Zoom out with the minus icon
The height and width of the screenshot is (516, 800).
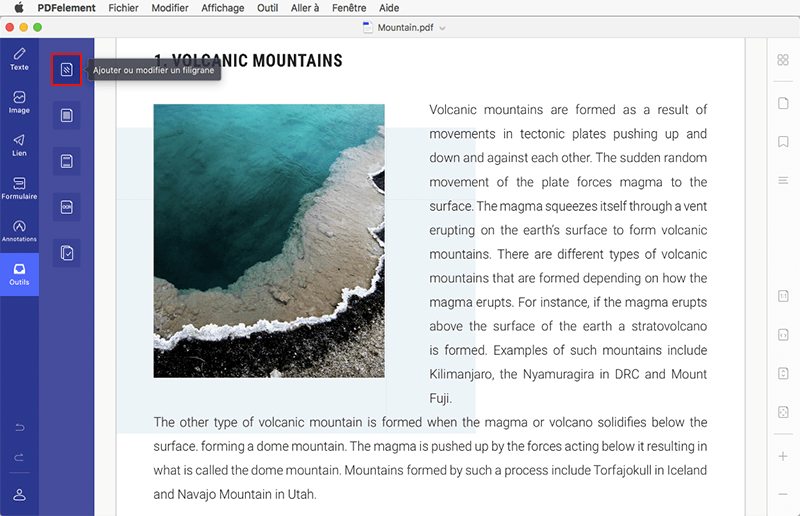click(783, 494)
